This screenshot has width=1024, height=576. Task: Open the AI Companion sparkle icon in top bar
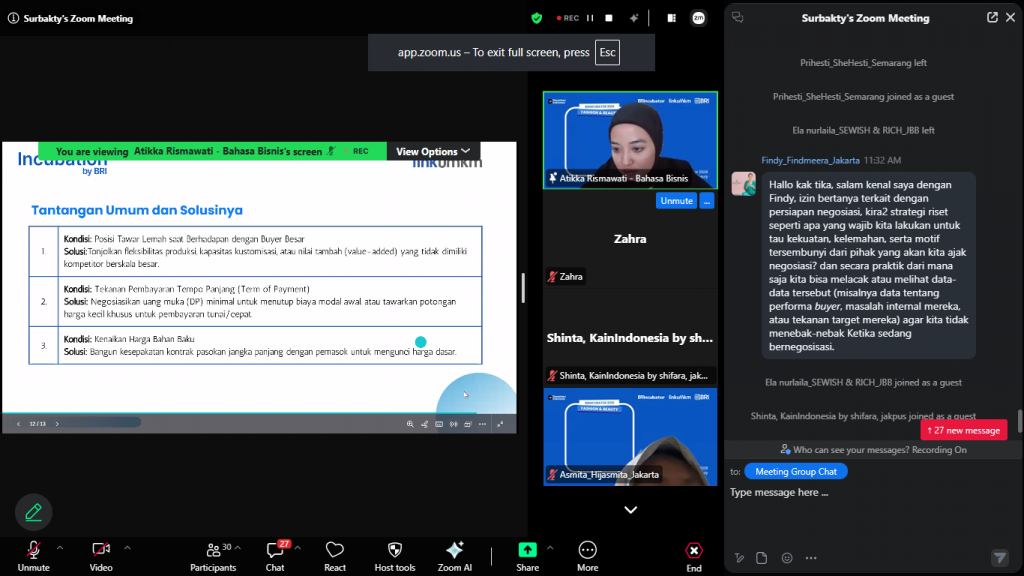coord(633,18)
